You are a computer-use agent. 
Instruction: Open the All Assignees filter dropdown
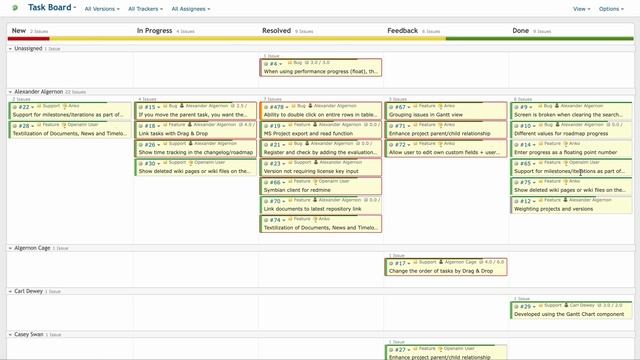pyautogui.click(x=191, y=9)
